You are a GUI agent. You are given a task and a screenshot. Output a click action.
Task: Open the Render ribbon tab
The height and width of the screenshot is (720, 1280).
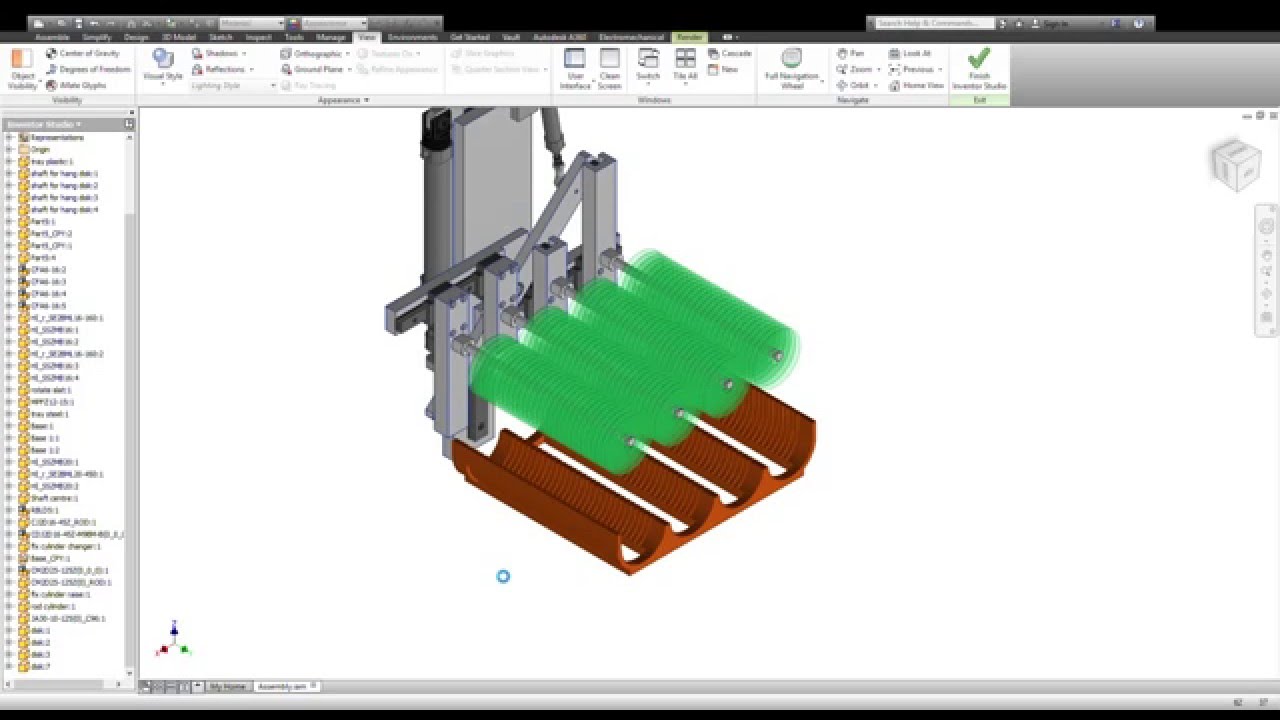[689, 37]
